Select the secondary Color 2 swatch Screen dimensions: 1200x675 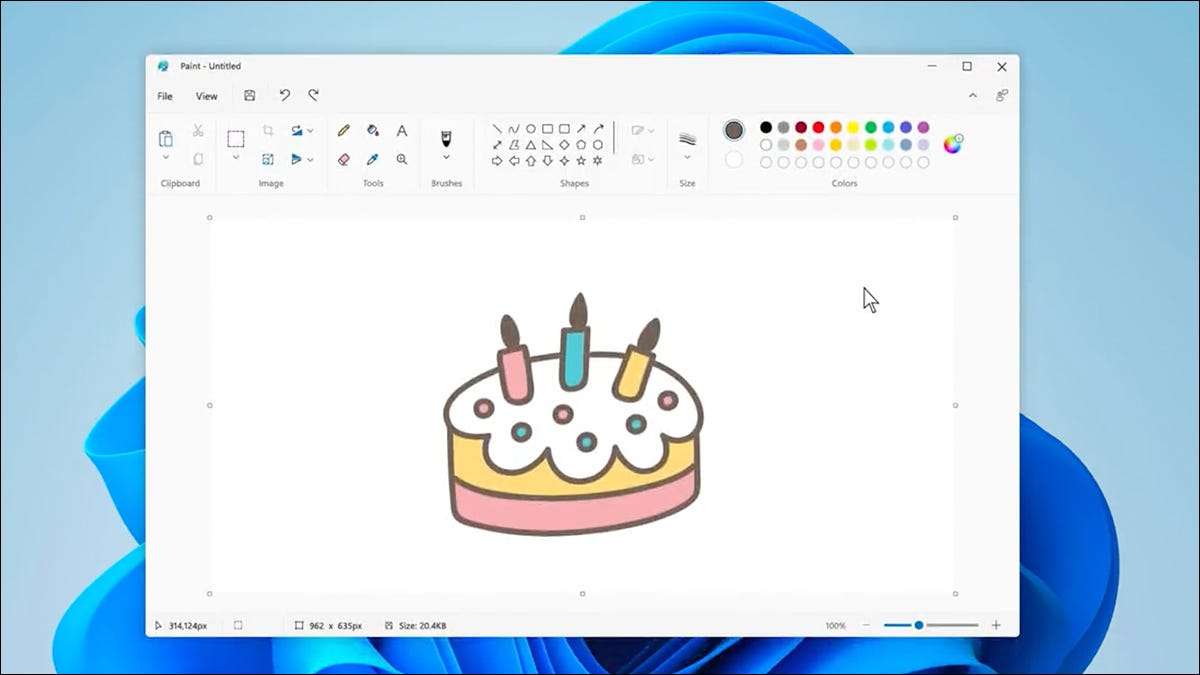734,159
